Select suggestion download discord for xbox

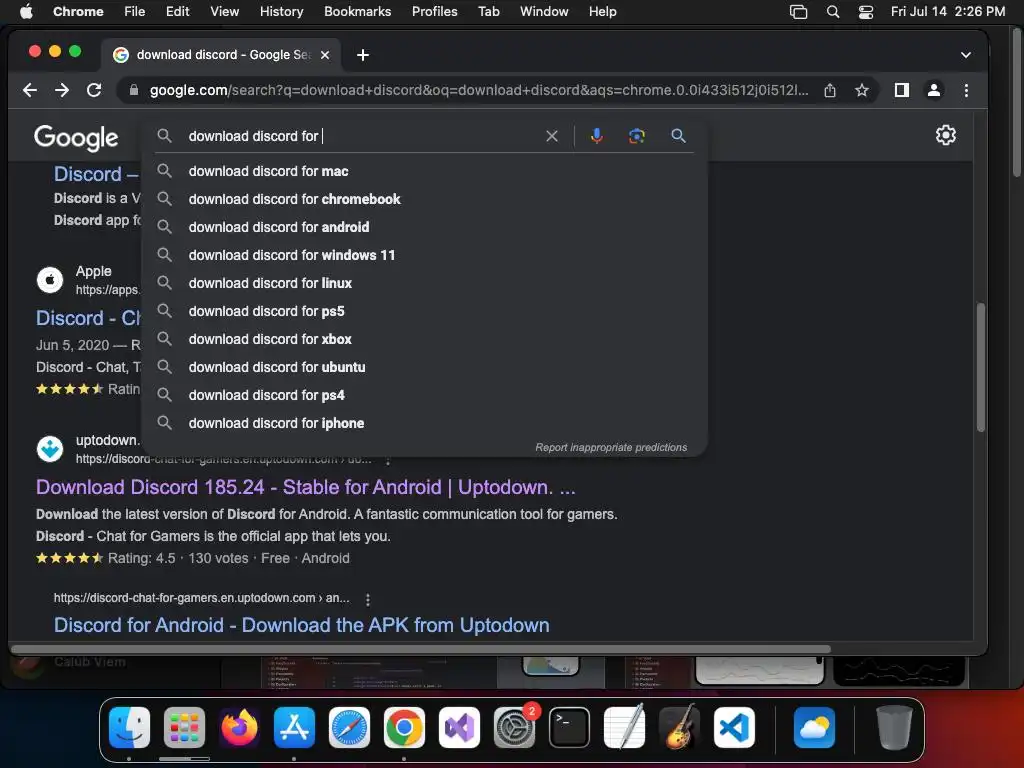coord(424,340)
